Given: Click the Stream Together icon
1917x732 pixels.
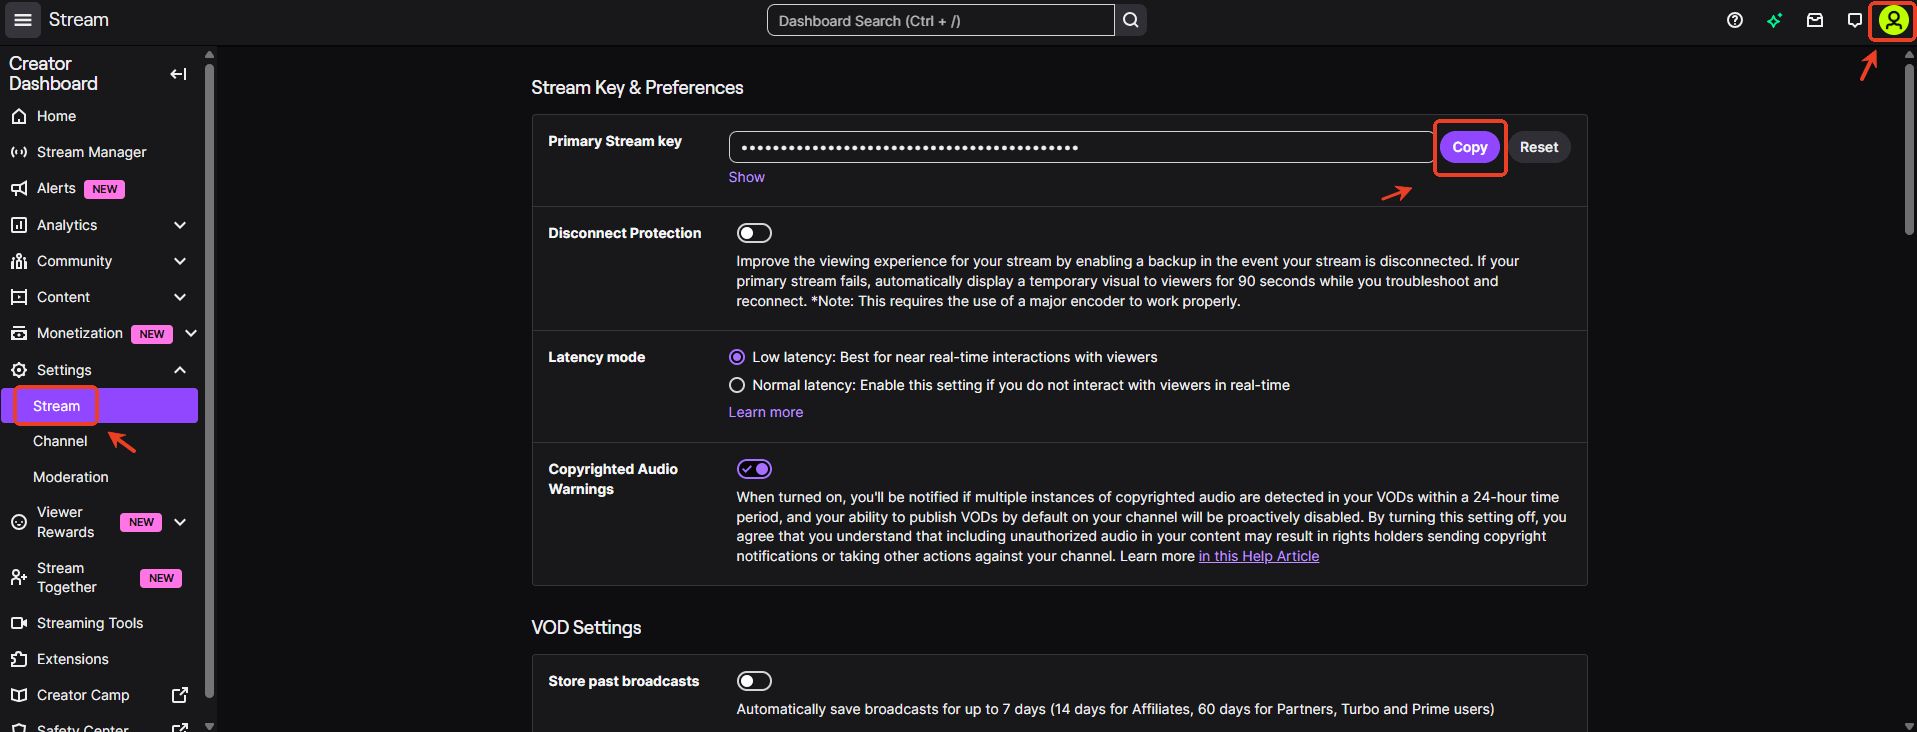Looking at the screenshot, I should point(18,577).
